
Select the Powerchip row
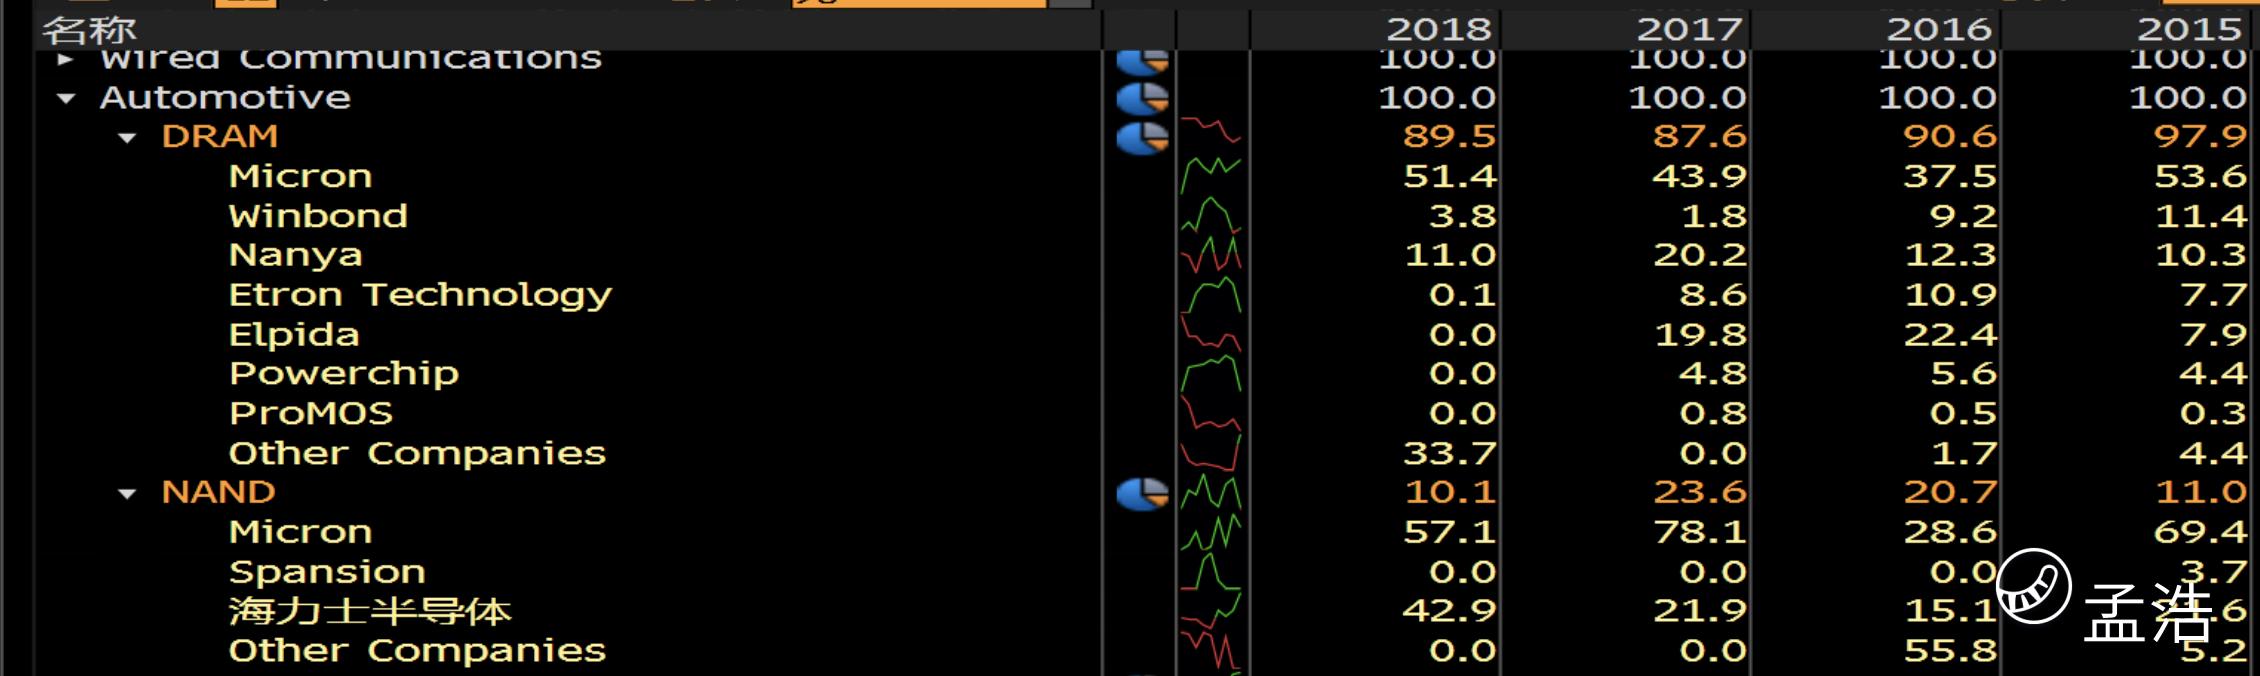344,374
